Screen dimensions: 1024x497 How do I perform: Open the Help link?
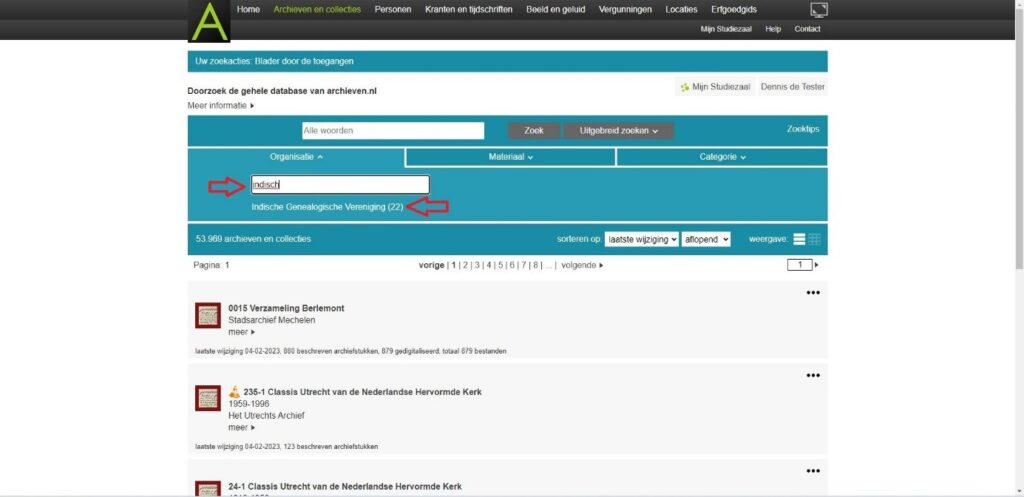[773, 29]
